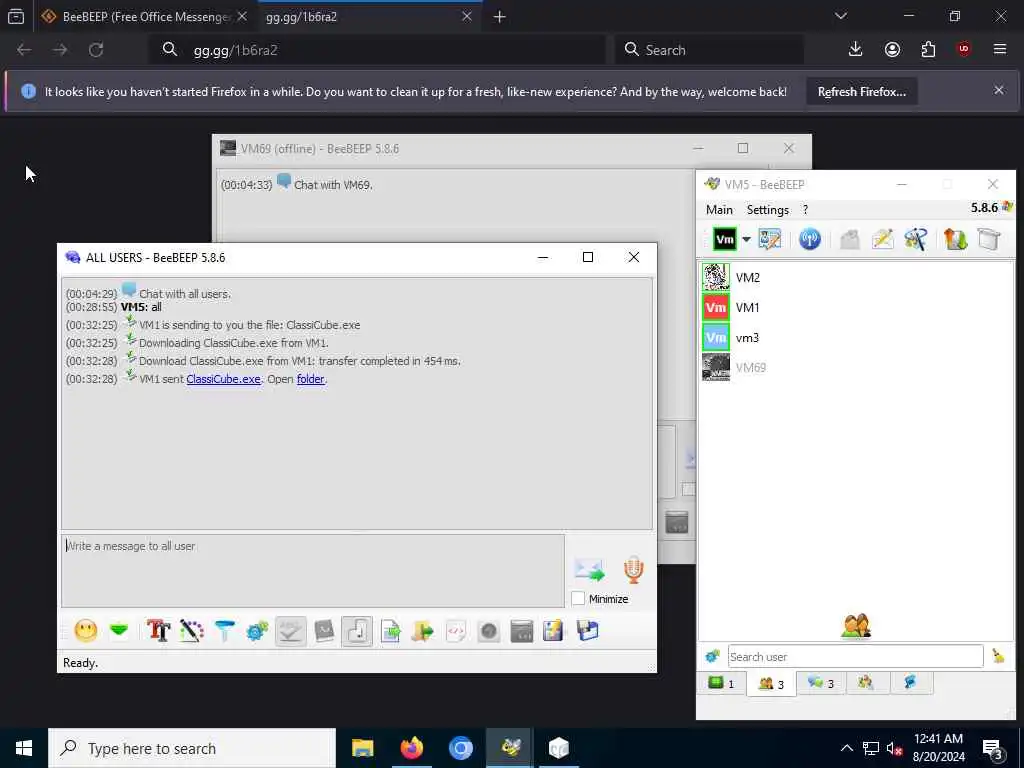Click the blue funnel filter icon
This screenshot has width=1024, height=768.
pyautogui.click(x=224, y=631)
